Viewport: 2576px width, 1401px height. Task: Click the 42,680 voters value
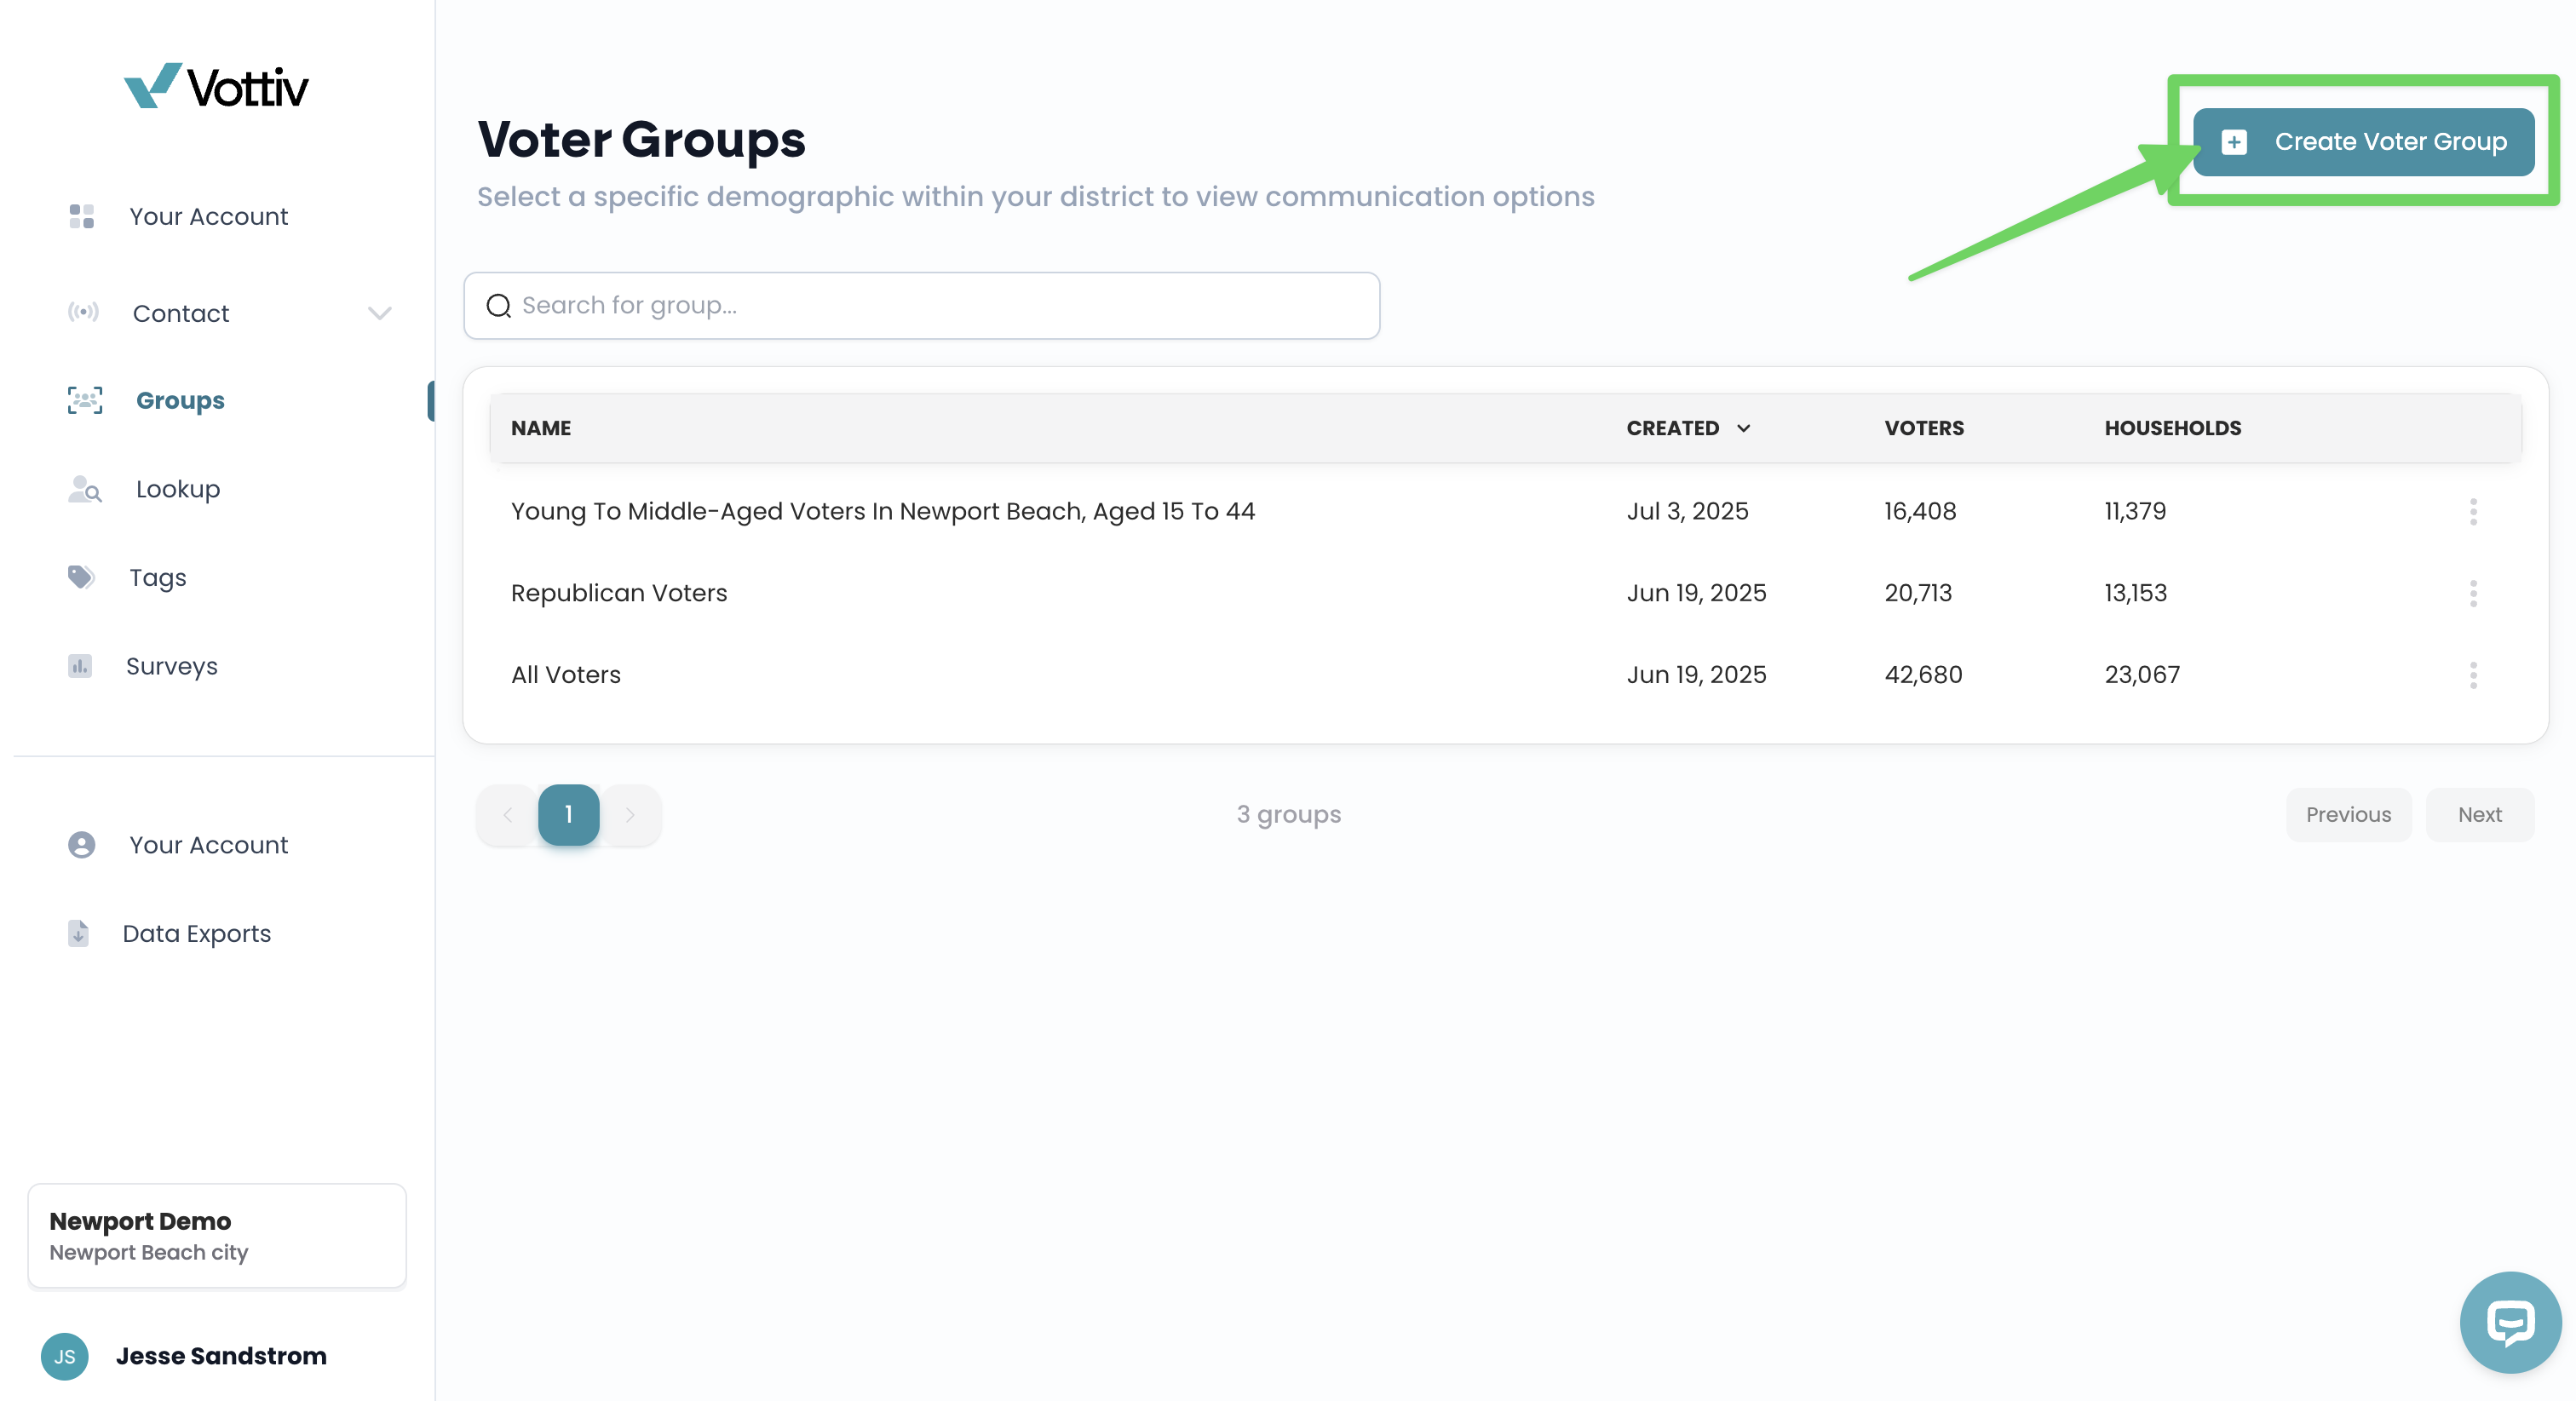coord(1923,675)
